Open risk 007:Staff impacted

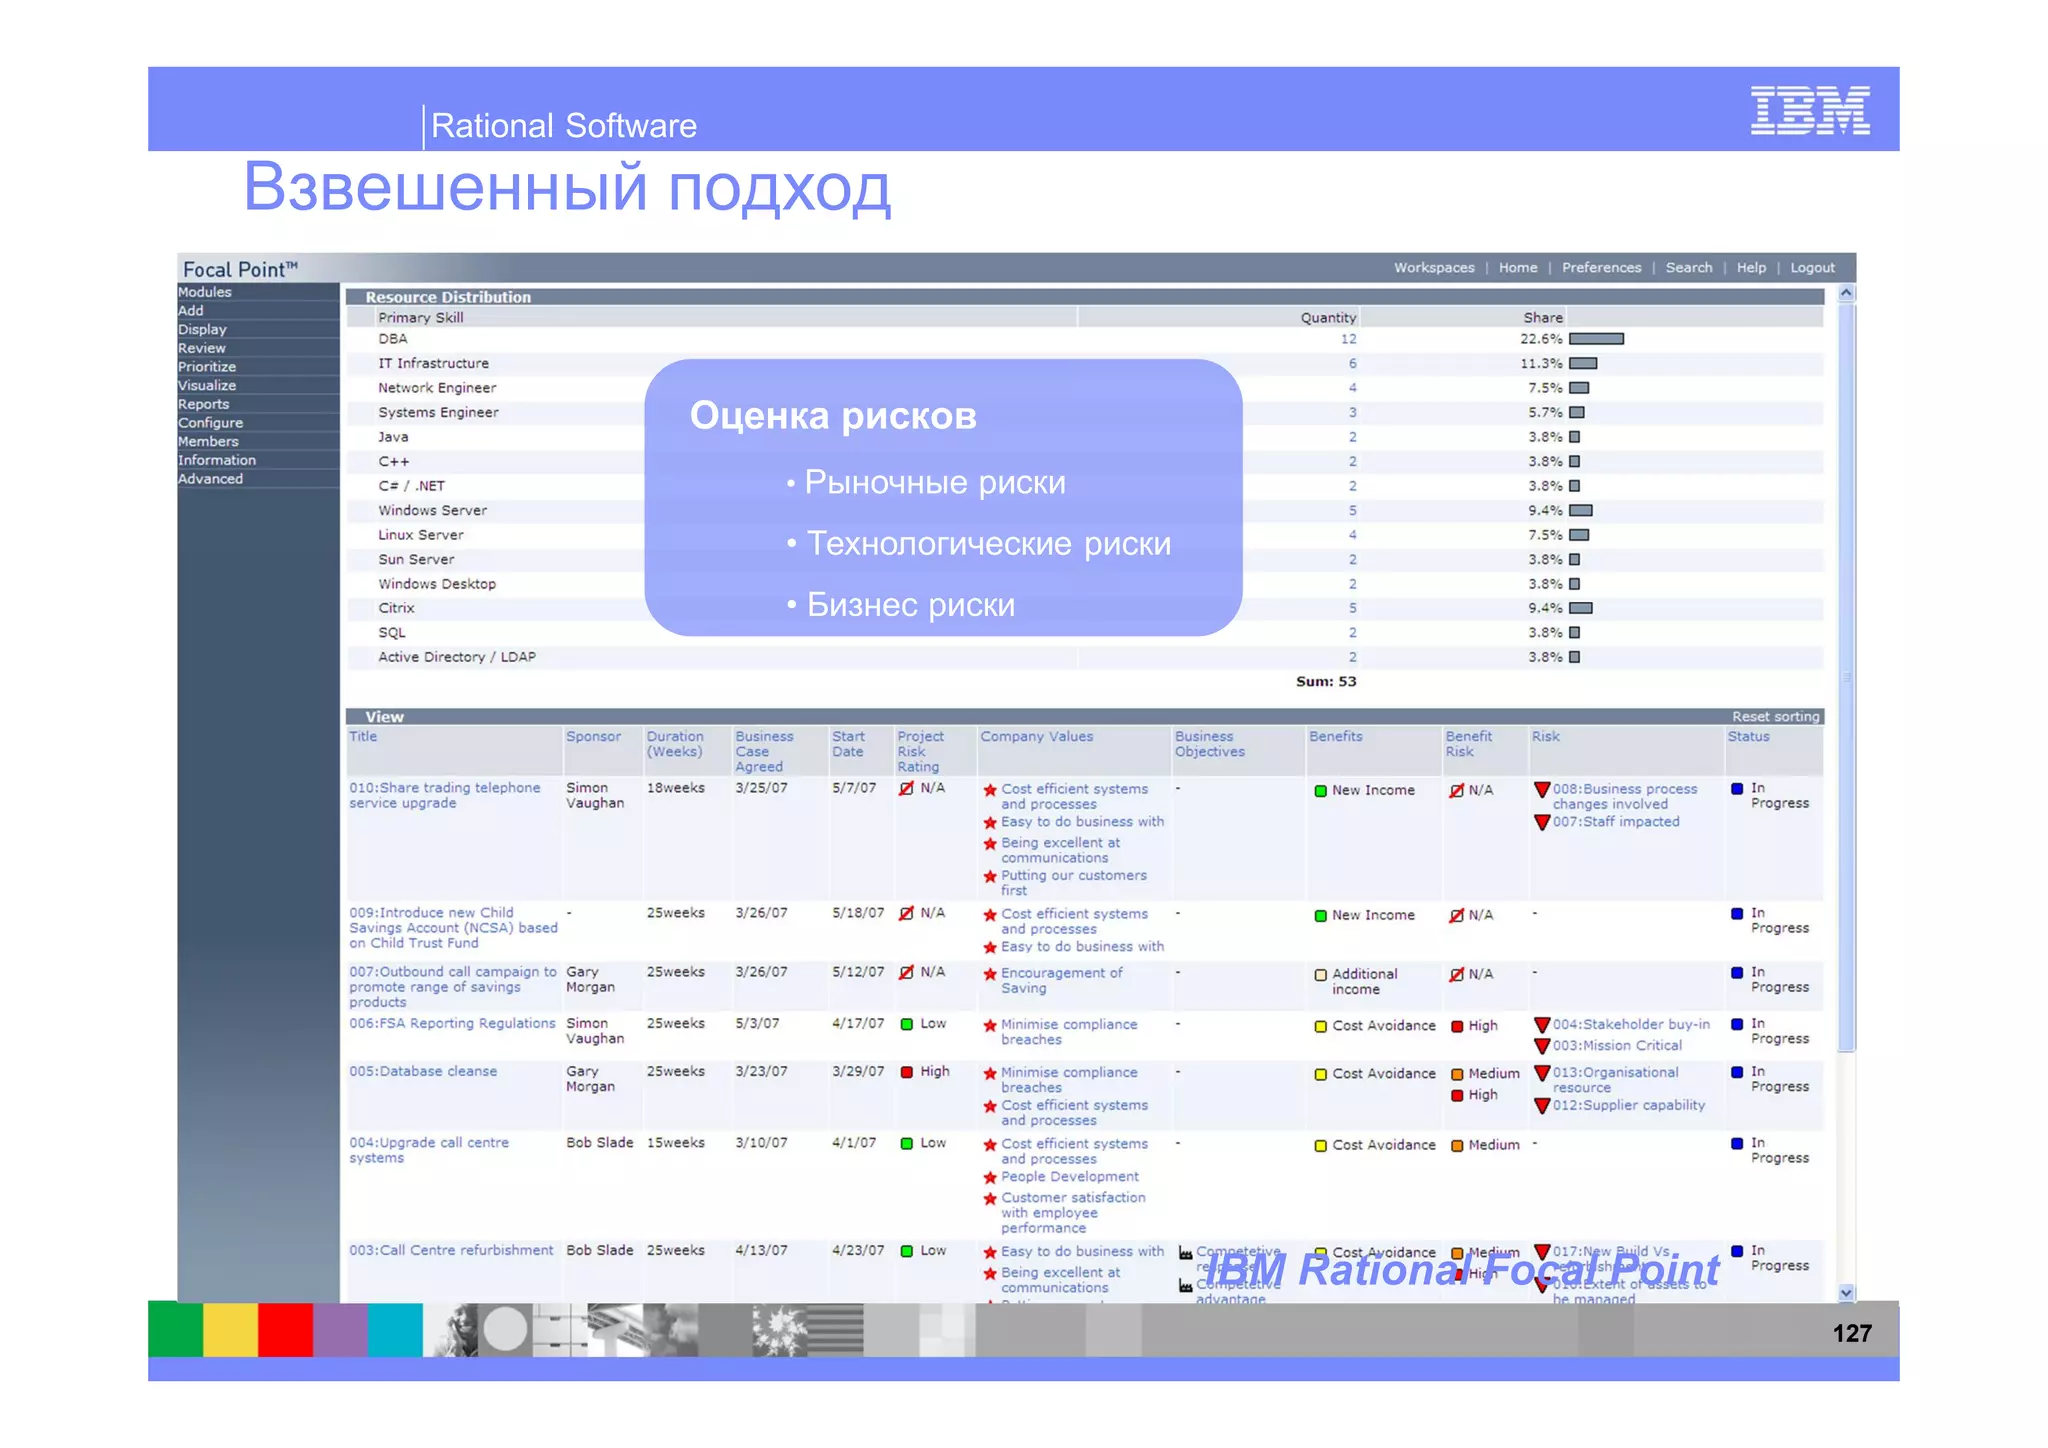[x=1616, y=822]
